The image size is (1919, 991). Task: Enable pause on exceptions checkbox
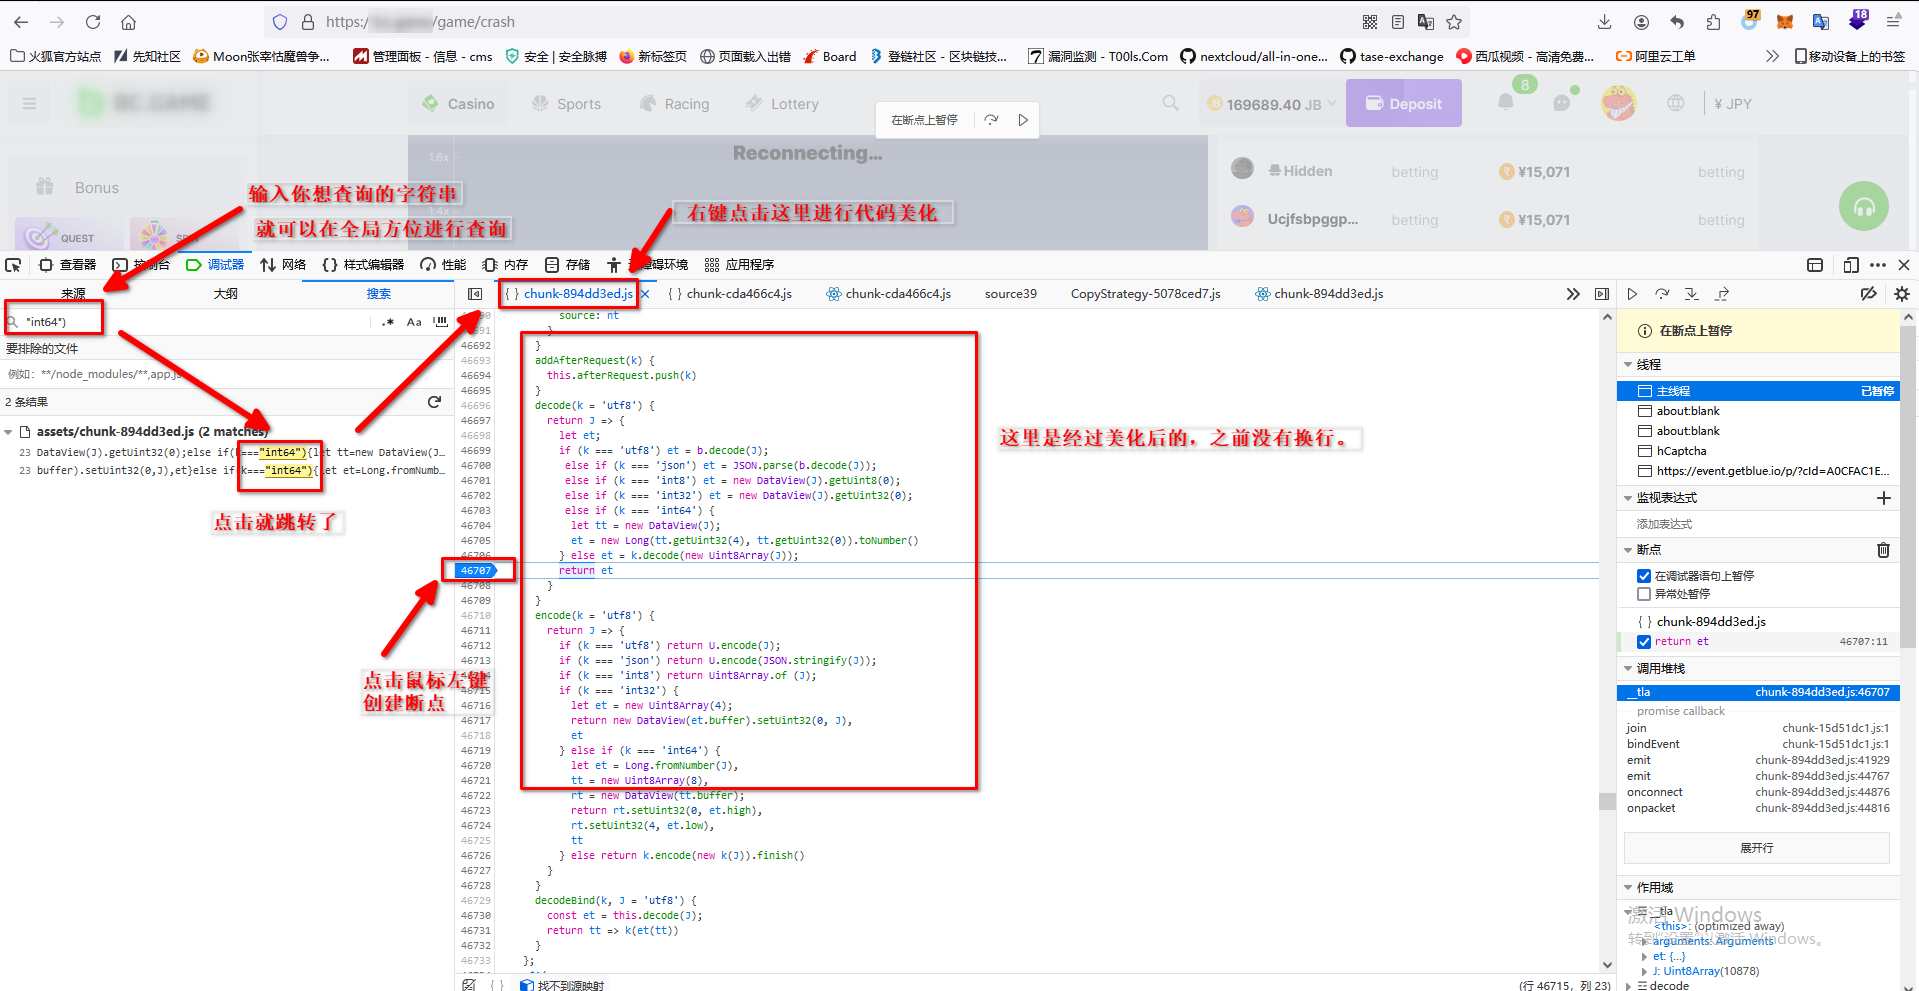pos(1643,594)
